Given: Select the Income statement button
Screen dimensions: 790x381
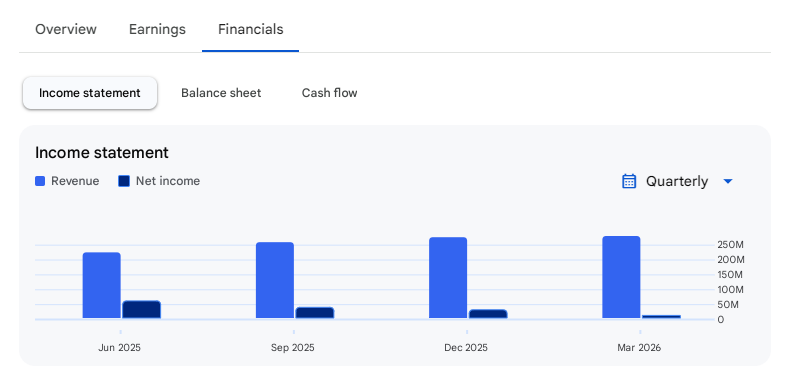Looking at the screenshot, I should point(90,93).
